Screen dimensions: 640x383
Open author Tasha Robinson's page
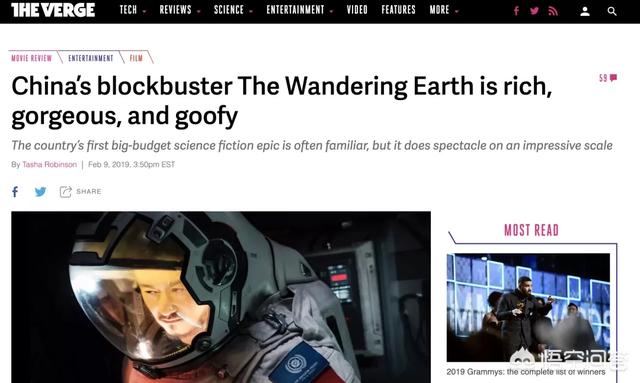click(x=49, y=165)
